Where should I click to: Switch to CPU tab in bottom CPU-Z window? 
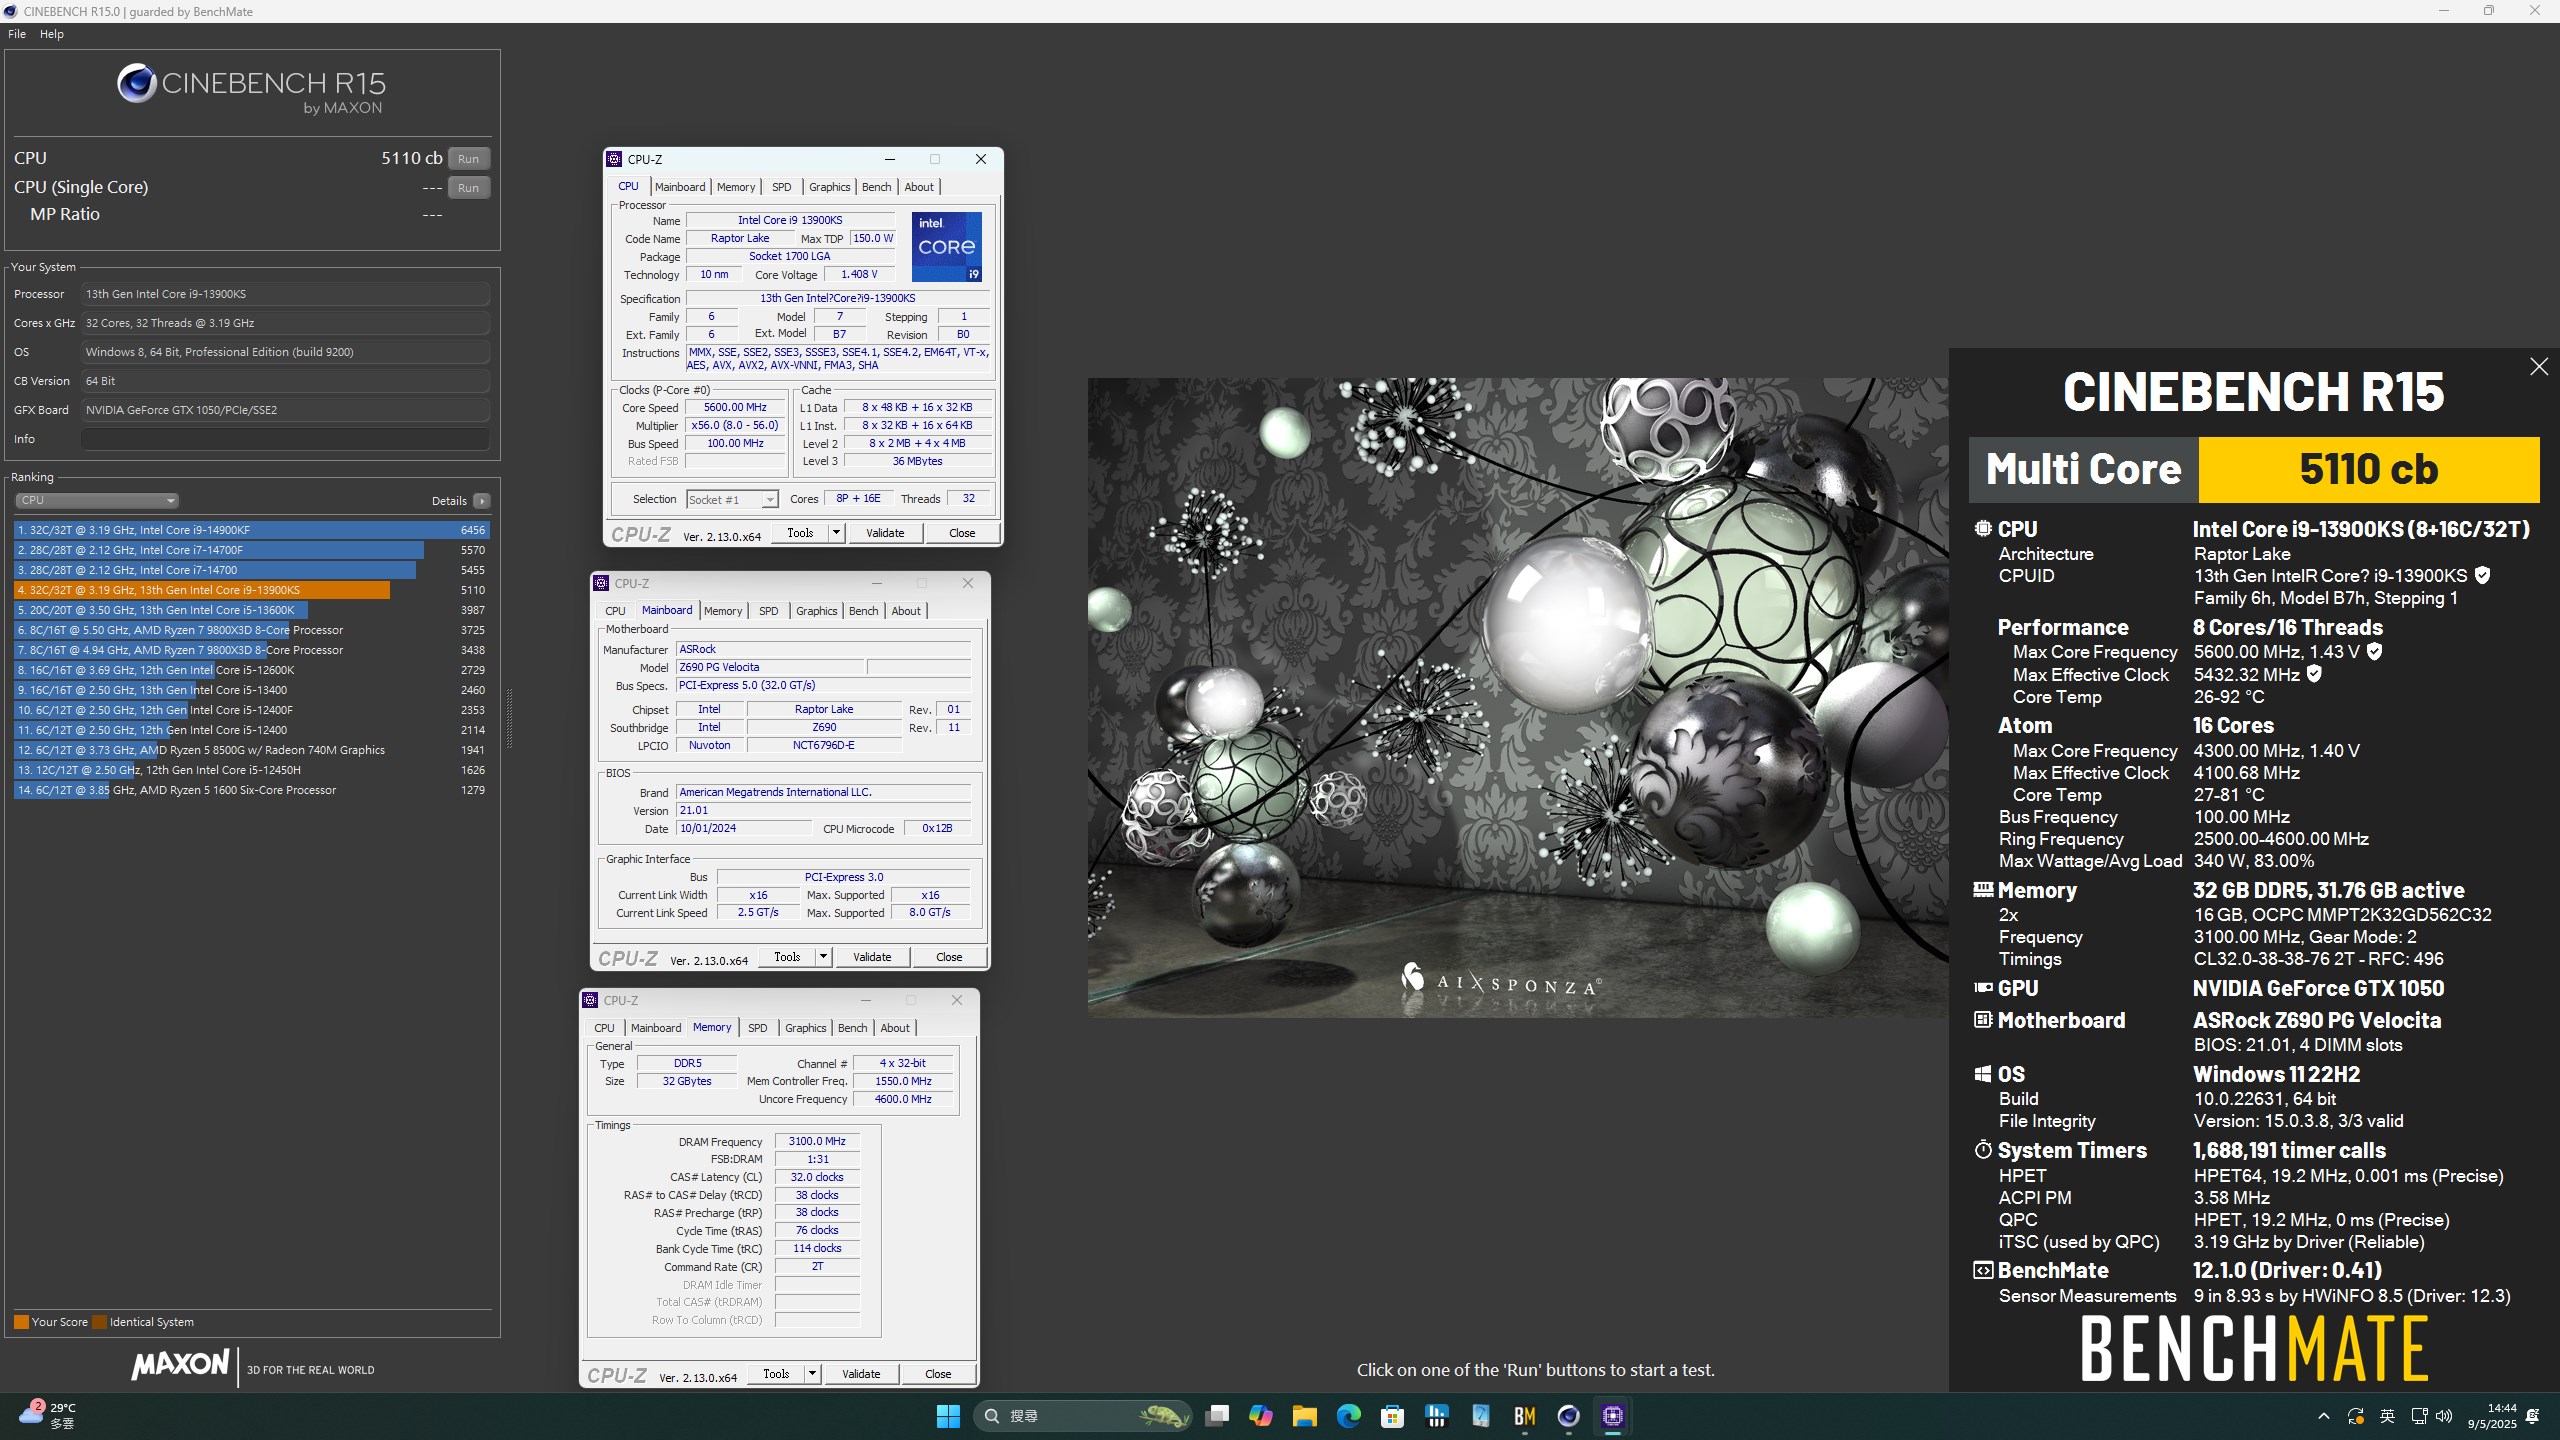[x=604, y=1028]
